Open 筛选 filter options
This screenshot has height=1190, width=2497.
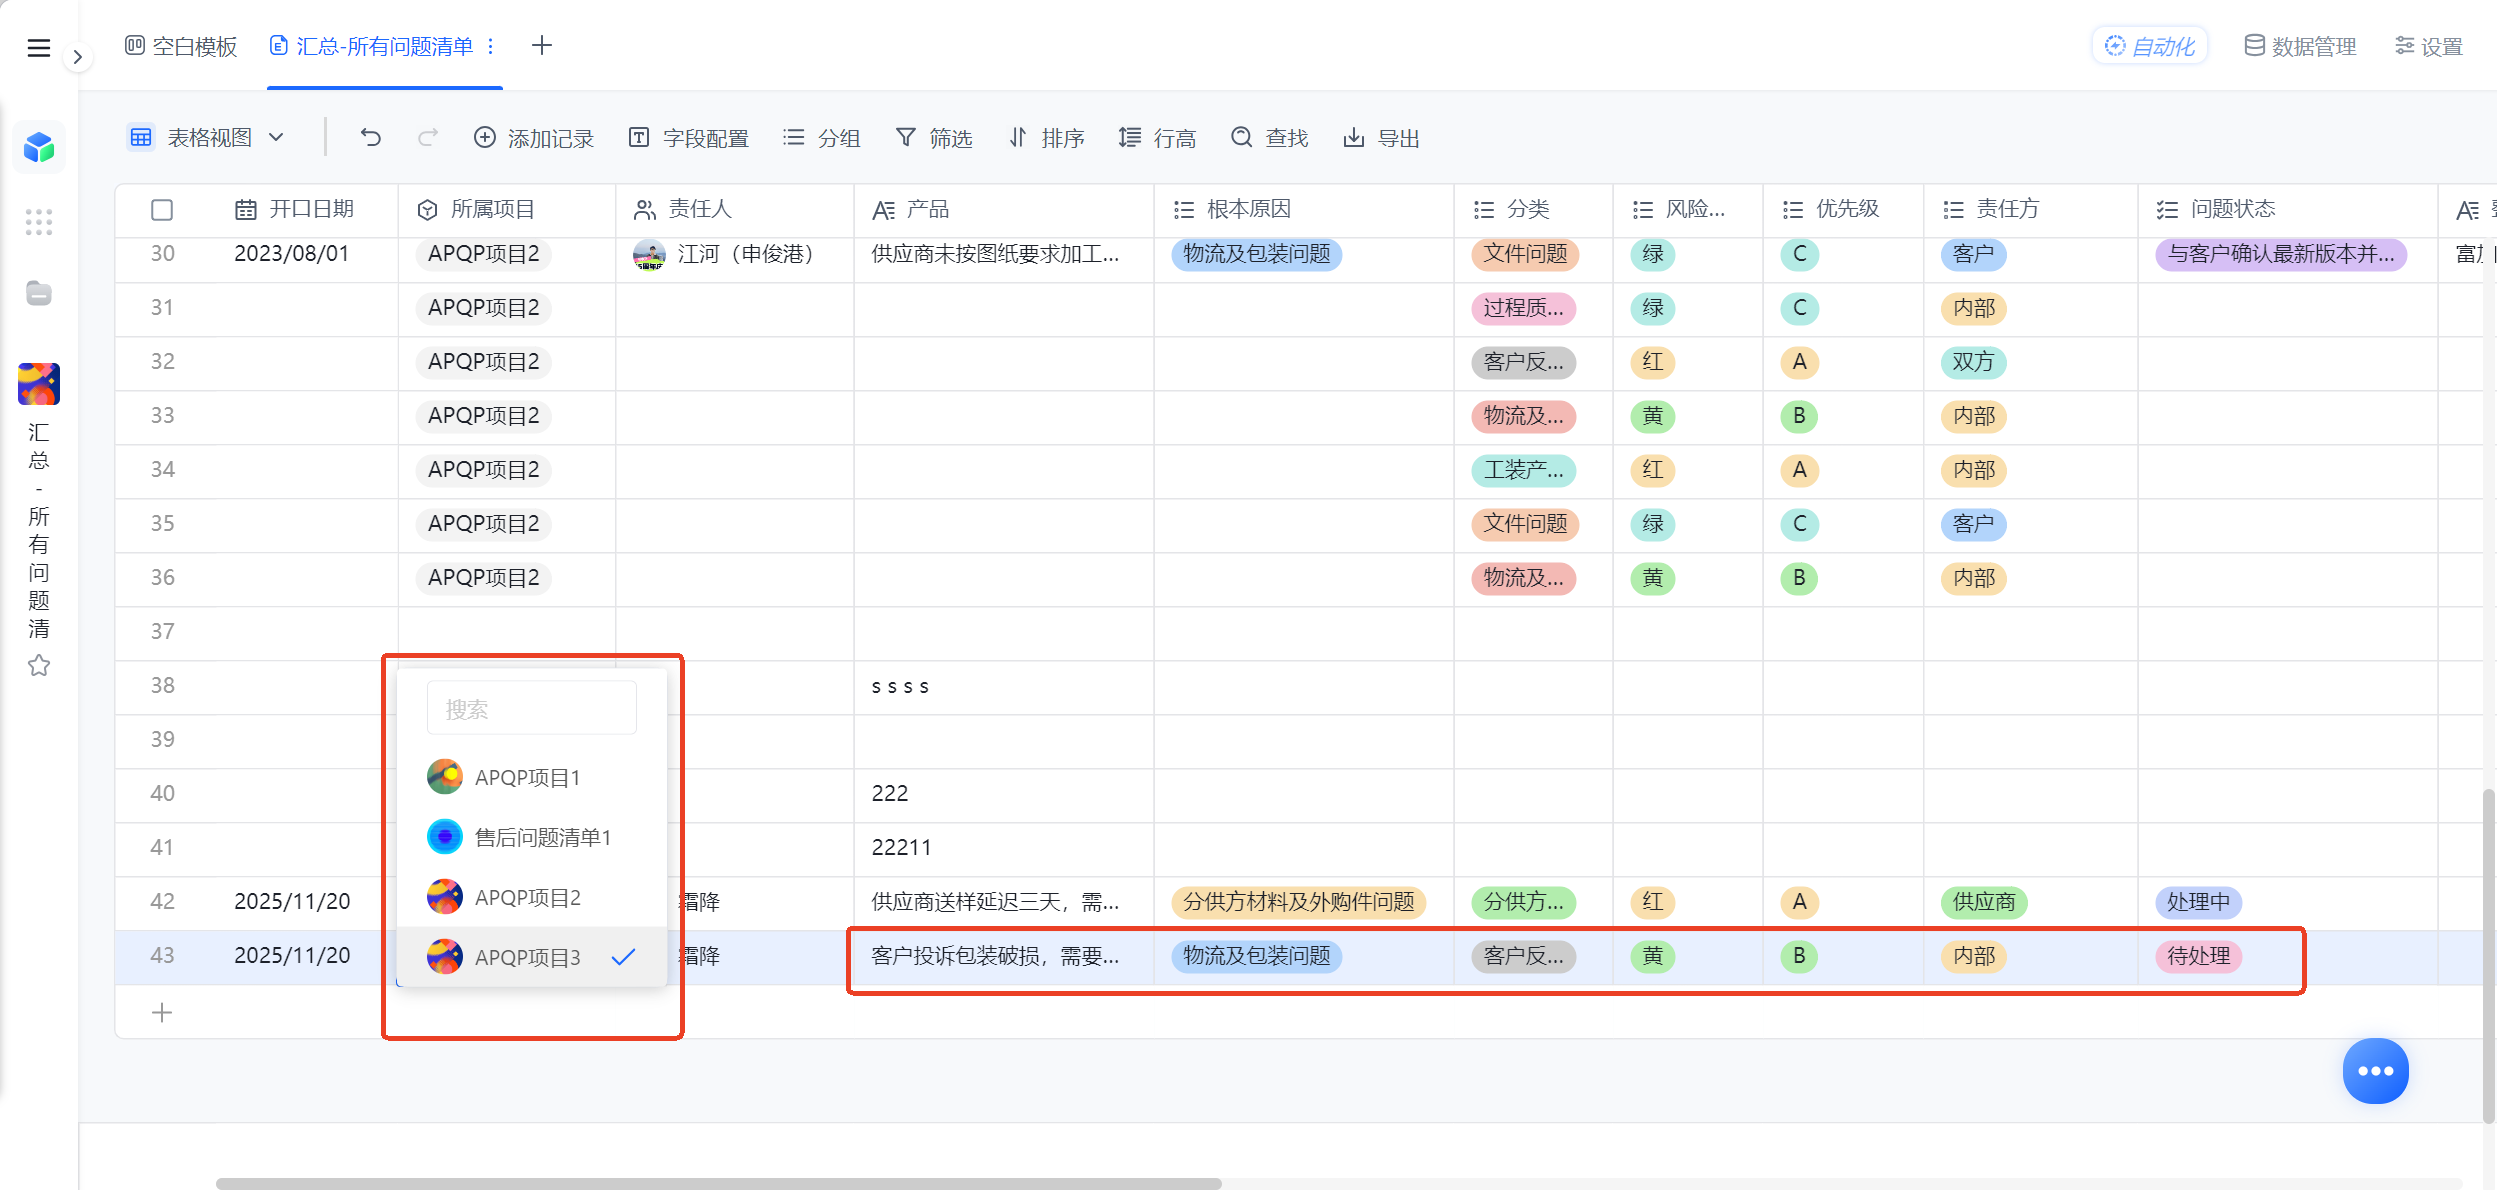pos(934,138)
